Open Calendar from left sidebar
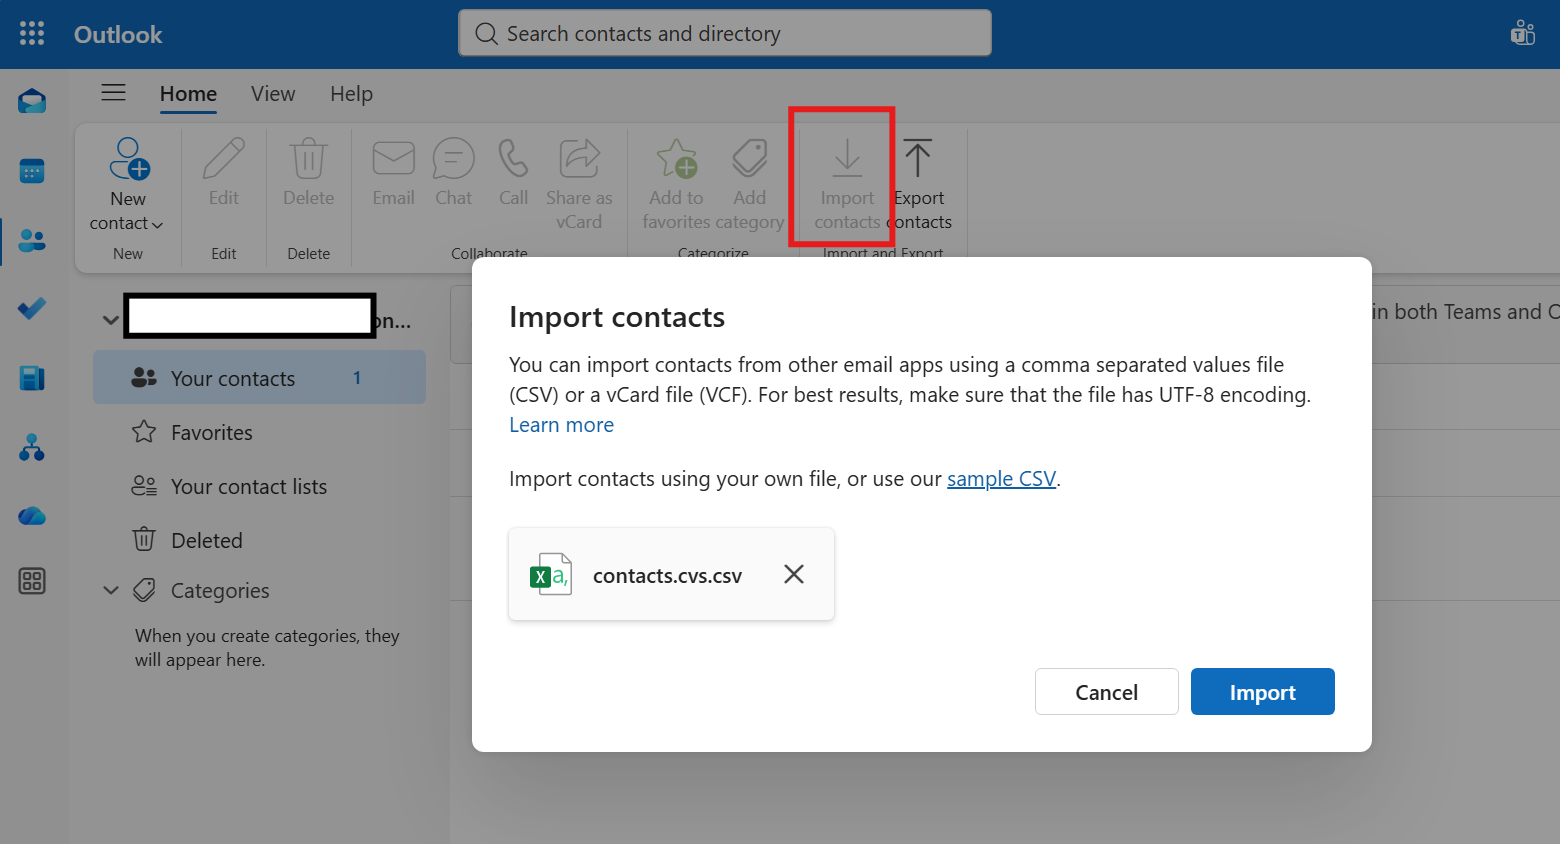This screenshot has height=844, width=1560. pyautogui.click(x=32, y=172)
